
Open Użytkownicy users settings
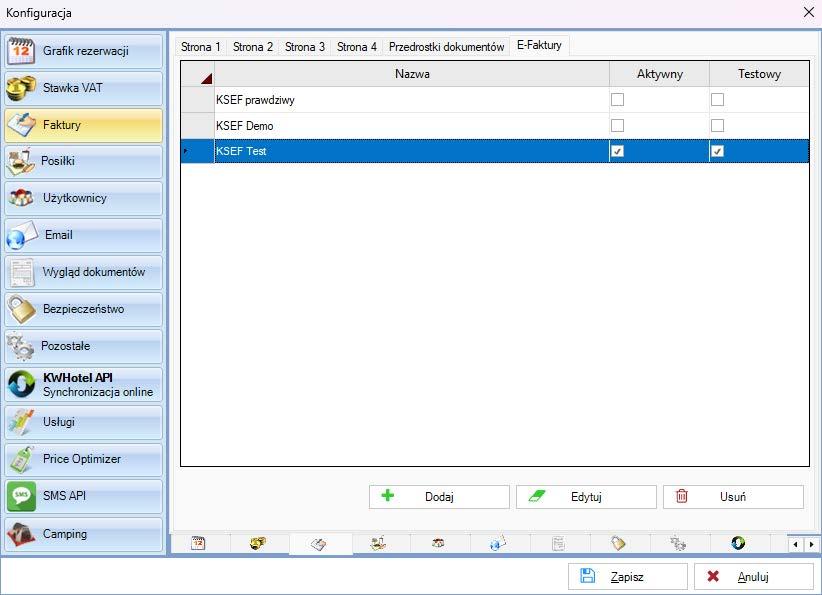coord(83,198)
